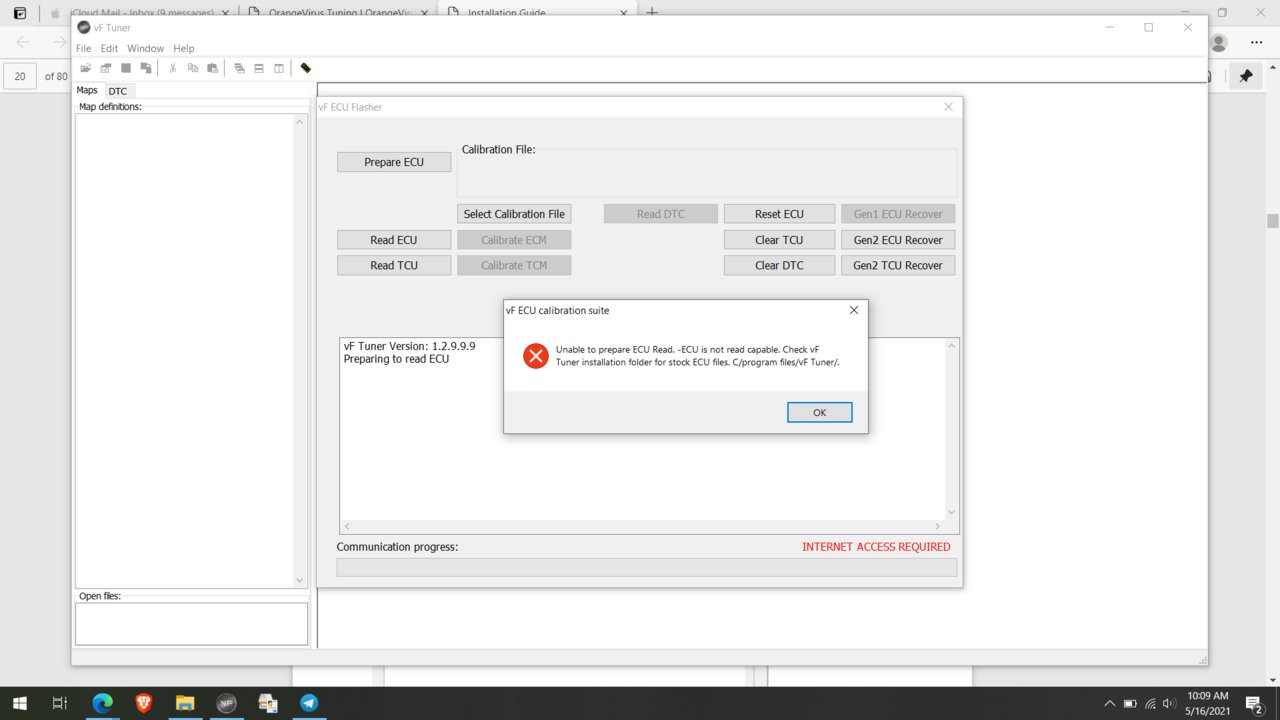This screenshot has height=720, width=1280.
Task: Click the browser three-dots menu icon
Action: 1257,43
